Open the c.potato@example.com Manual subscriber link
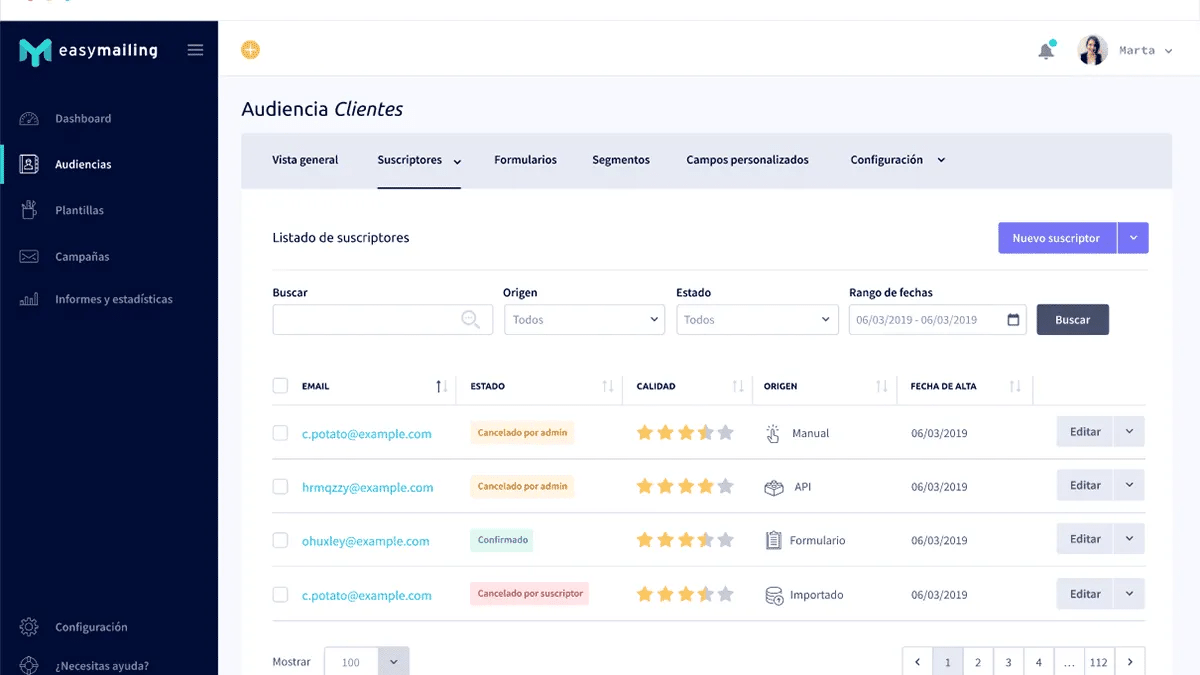 (366, 434)
